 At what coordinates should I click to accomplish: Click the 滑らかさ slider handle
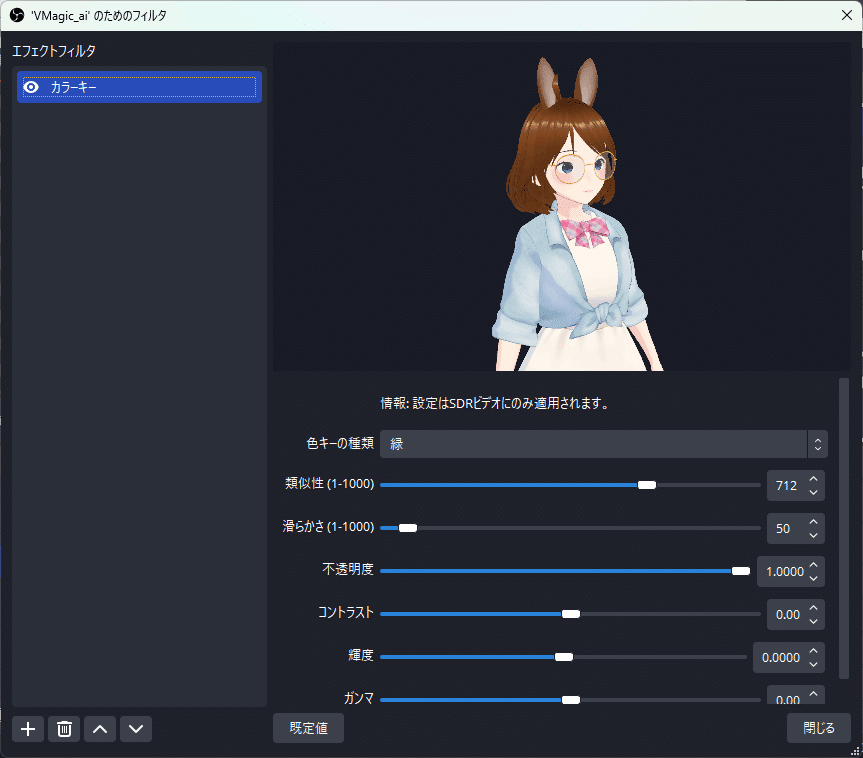tap(408, 528)
